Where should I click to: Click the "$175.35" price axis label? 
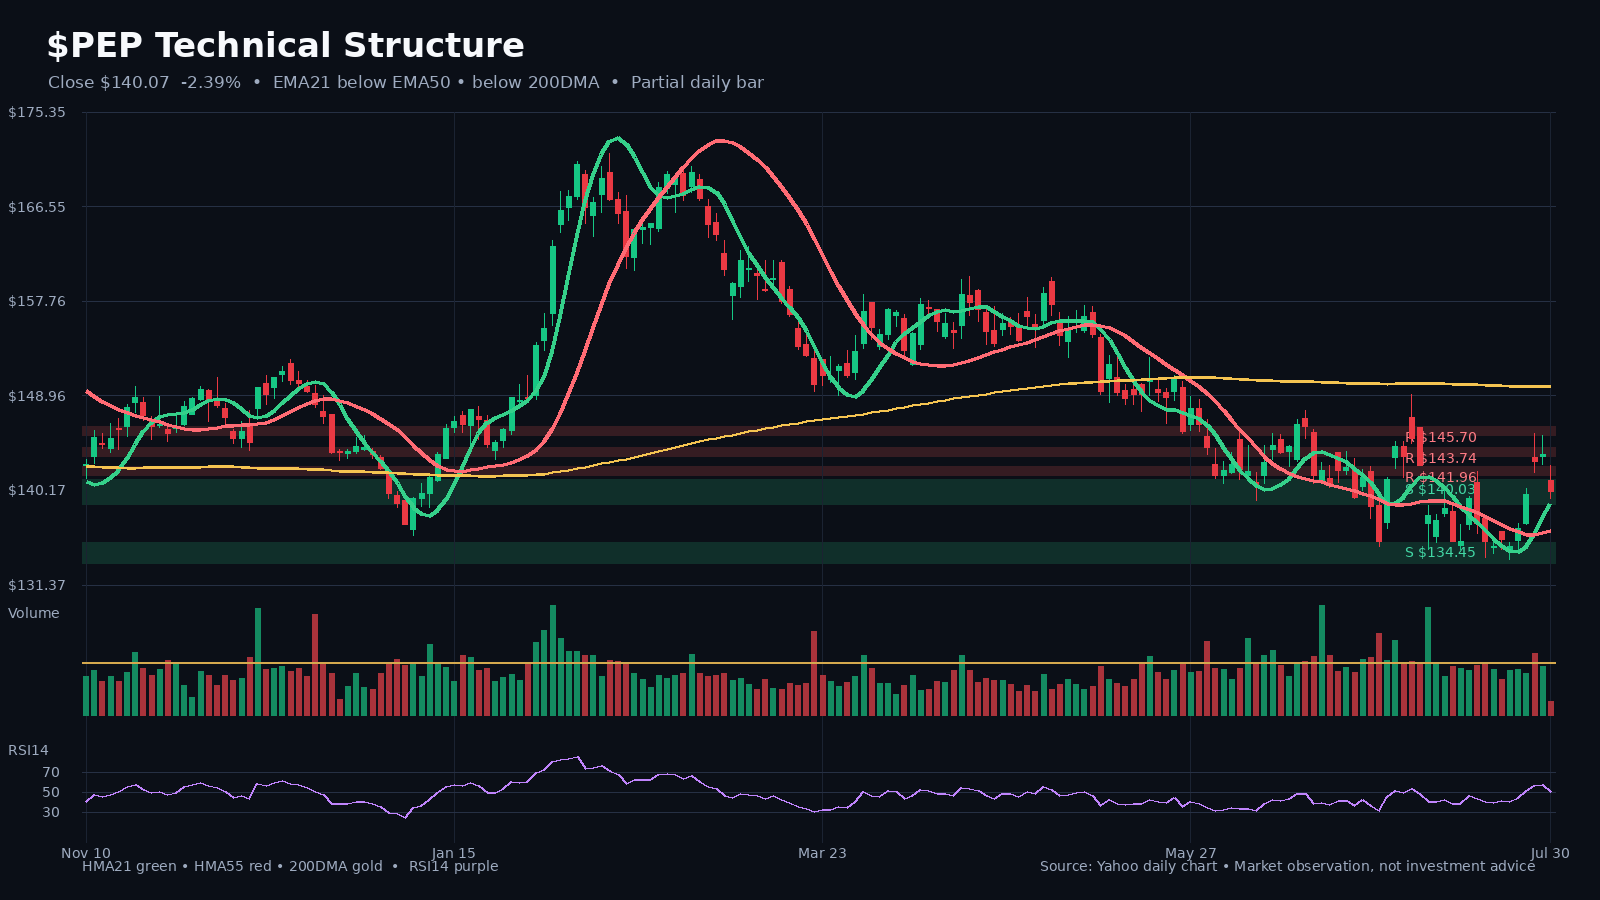pos(37,112)
